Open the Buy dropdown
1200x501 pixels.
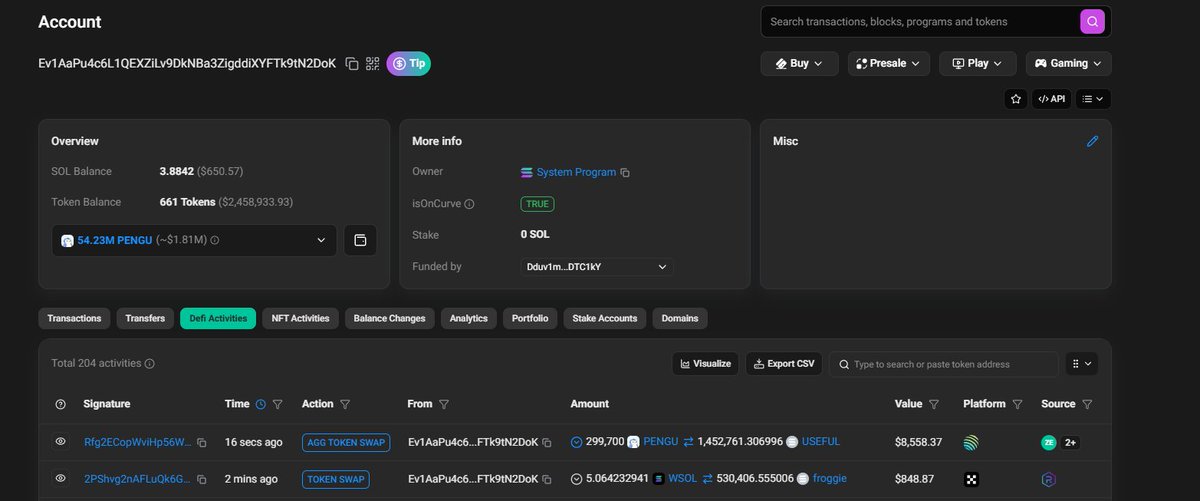pyautogui.click(x=799, y=63)
